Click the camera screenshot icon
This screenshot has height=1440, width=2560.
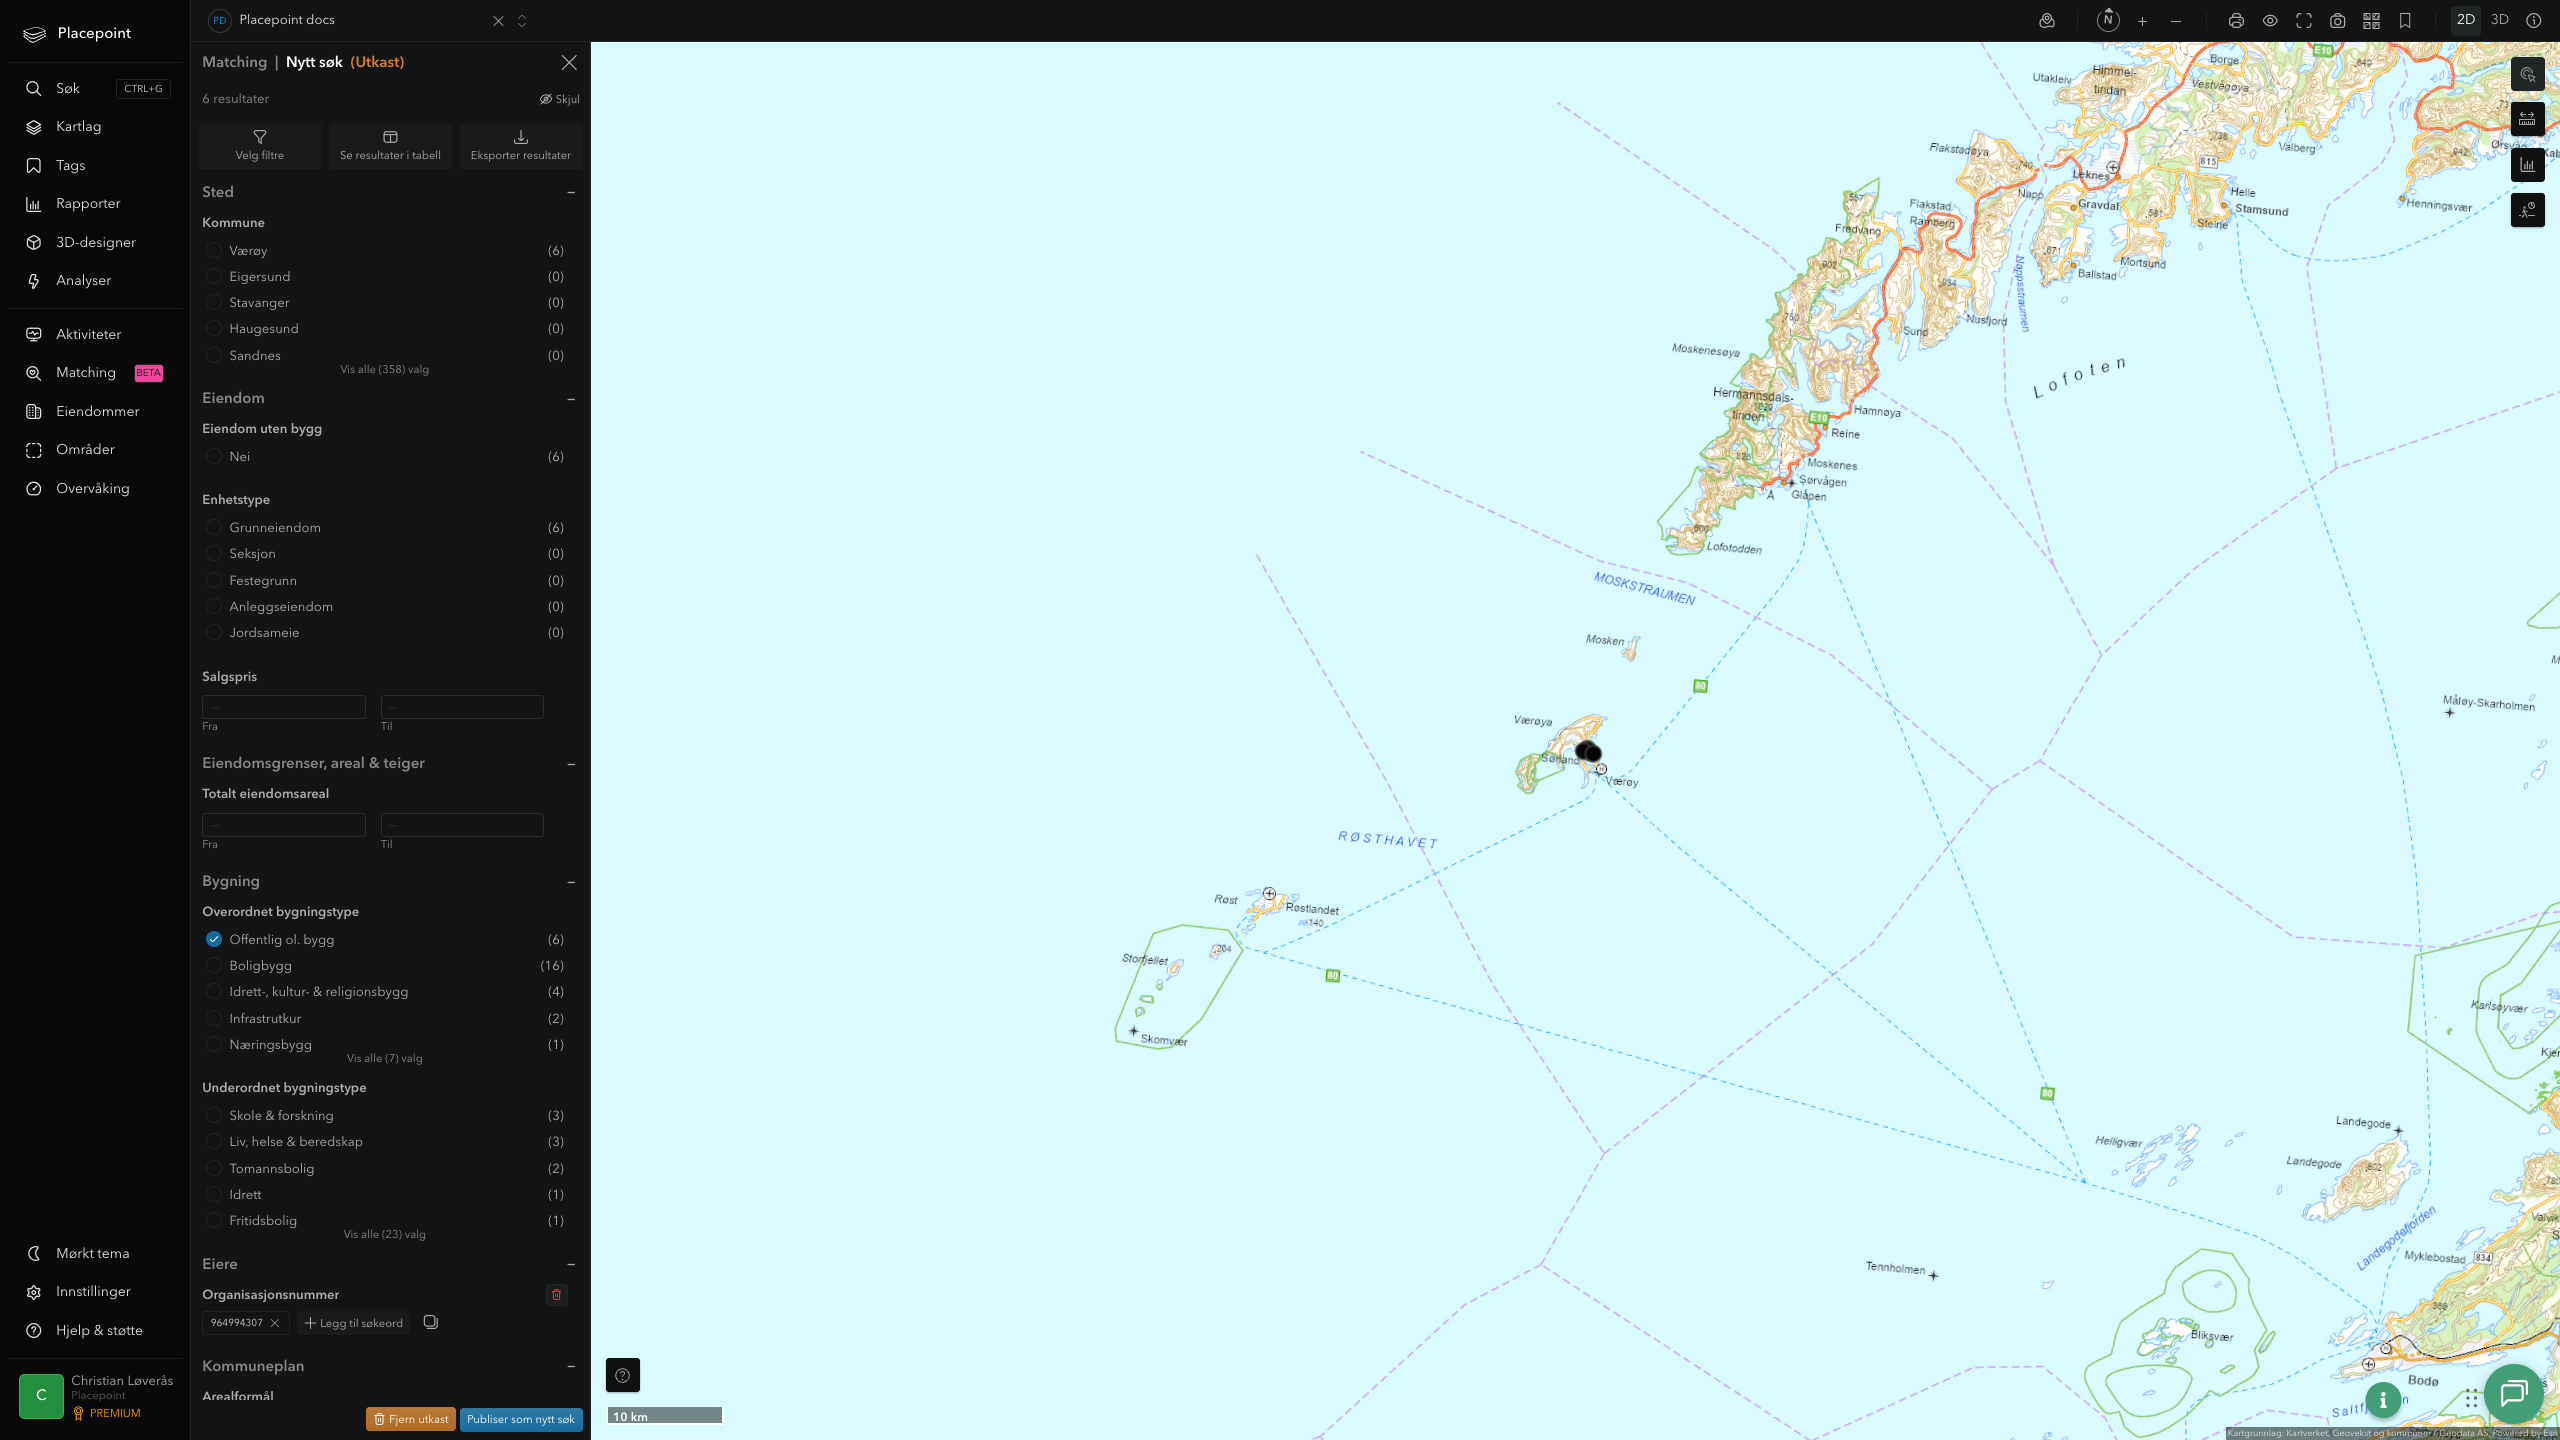coord(2338,21)
